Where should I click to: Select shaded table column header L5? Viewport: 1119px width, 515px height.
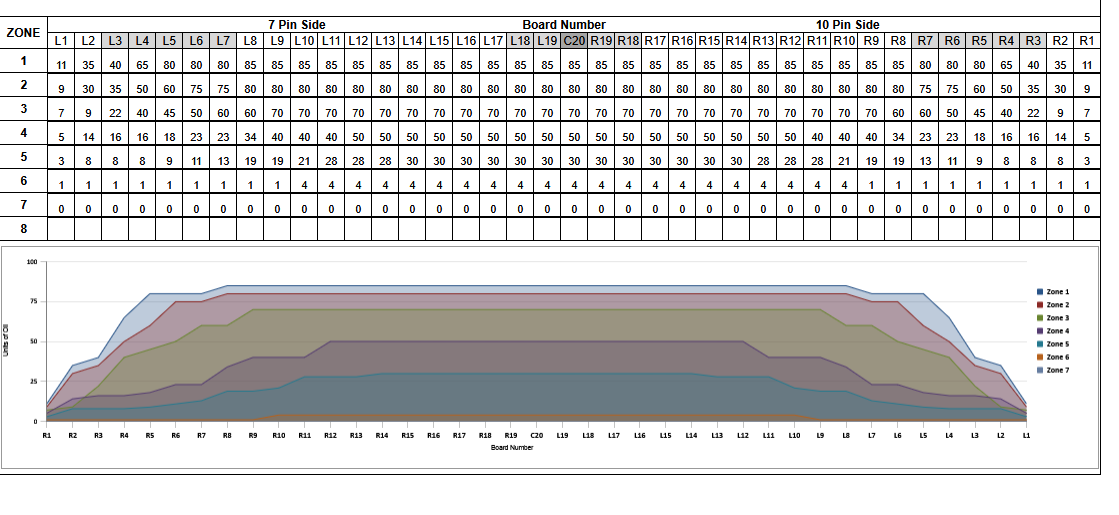click(x=169, y=41)
